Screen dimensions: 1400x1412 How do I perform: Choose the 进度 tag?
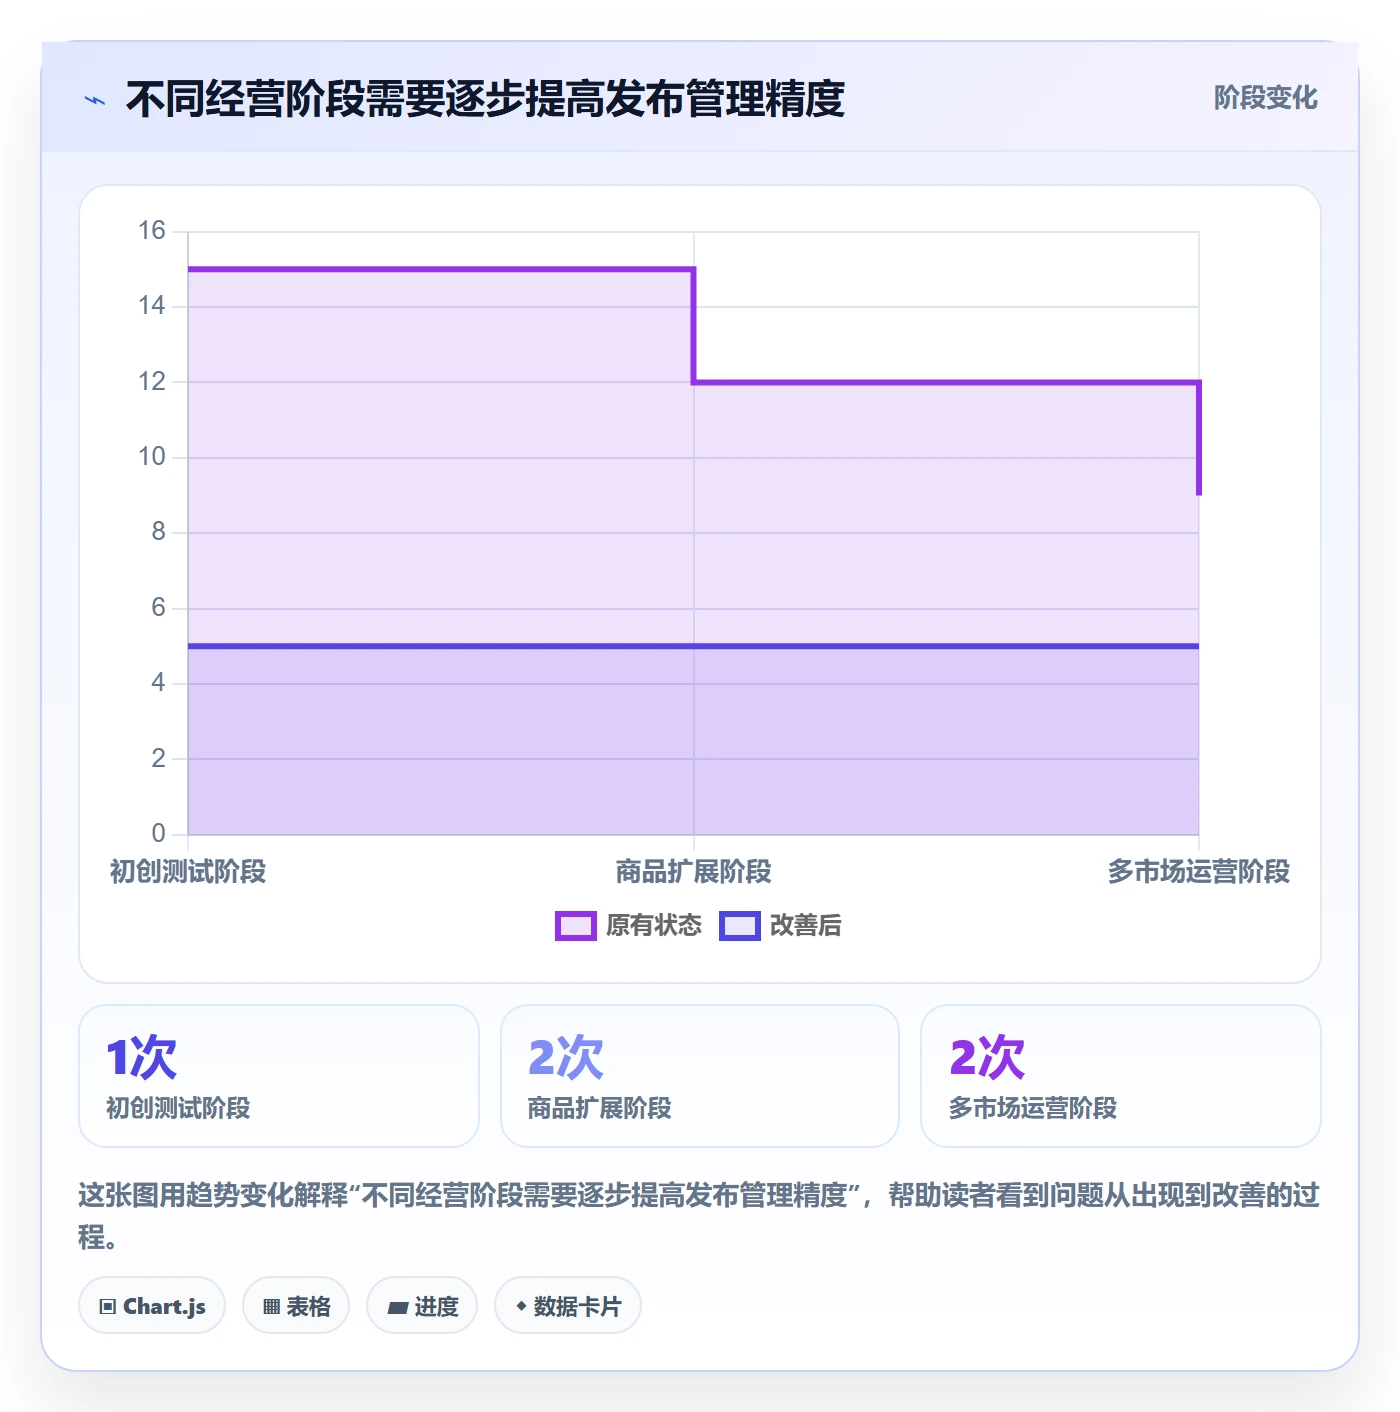422,1305
